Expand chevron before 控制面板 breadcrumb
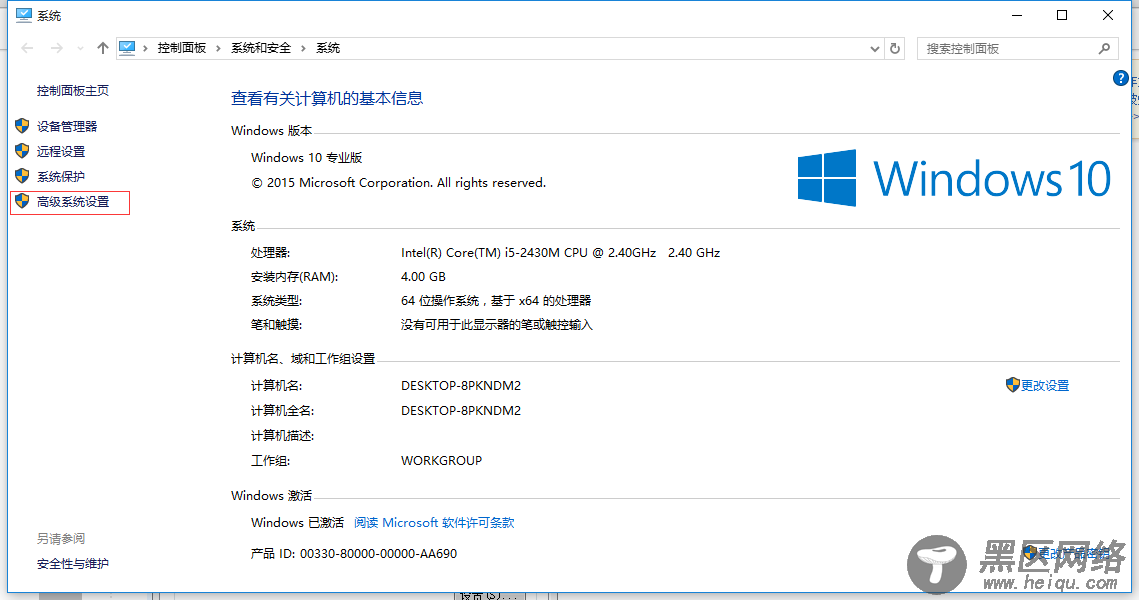 click(145, 48)
